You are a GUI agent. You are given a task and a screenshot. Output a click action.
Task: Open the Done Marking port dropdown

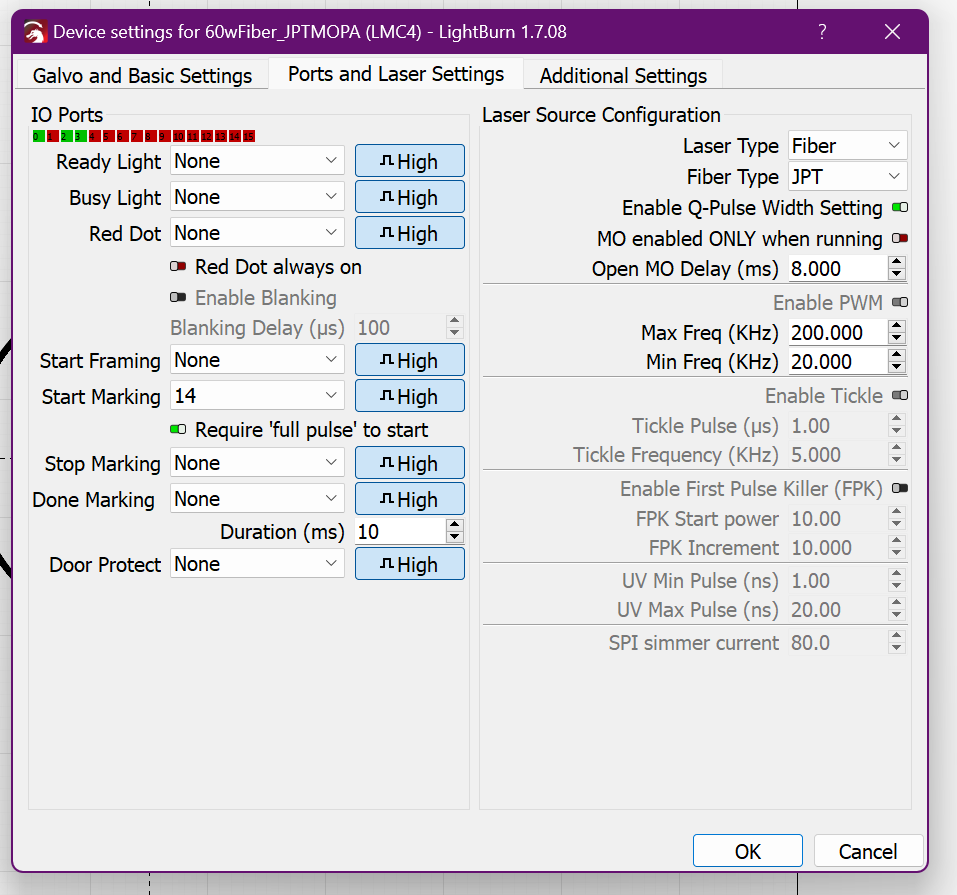[x=257, y=499]
